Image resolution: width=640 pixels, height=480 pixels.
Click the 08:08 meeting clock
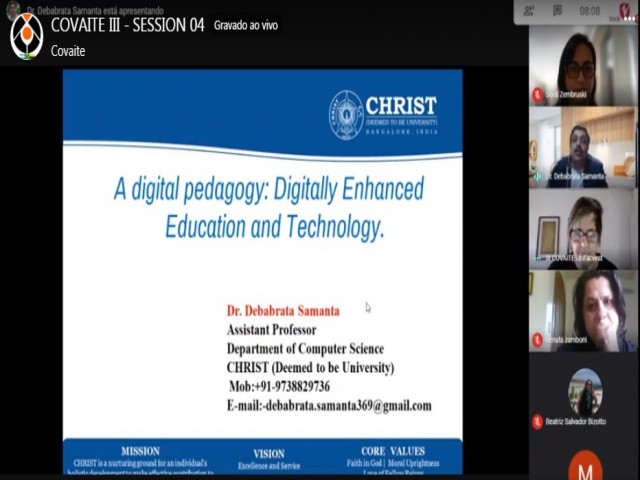589,11
